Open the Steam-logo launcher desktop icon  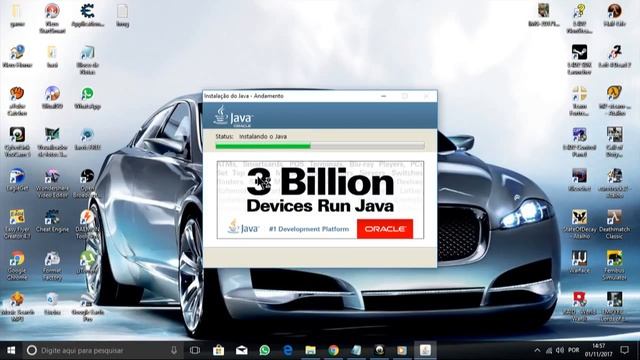[580, 60]
